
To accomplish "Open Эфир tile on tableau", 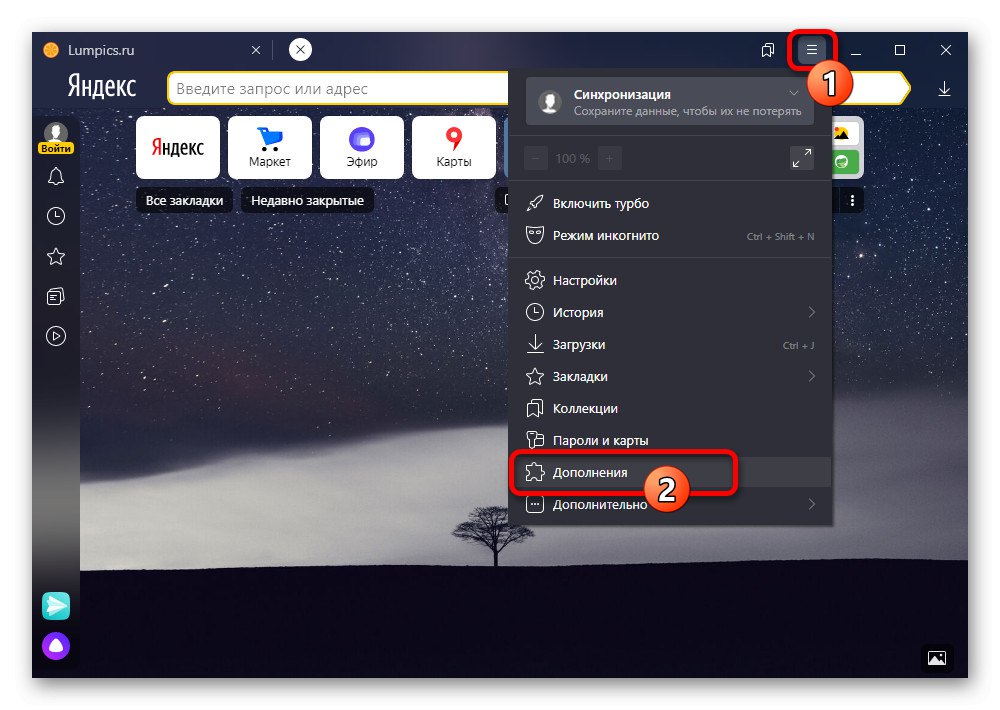I will [x=362, y=147].
